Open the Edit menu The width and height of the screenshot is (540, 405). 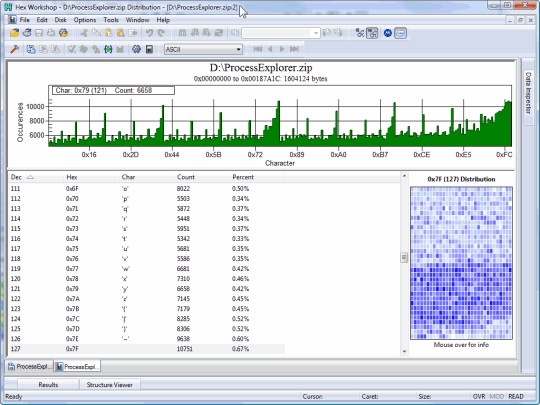(42, 20)
